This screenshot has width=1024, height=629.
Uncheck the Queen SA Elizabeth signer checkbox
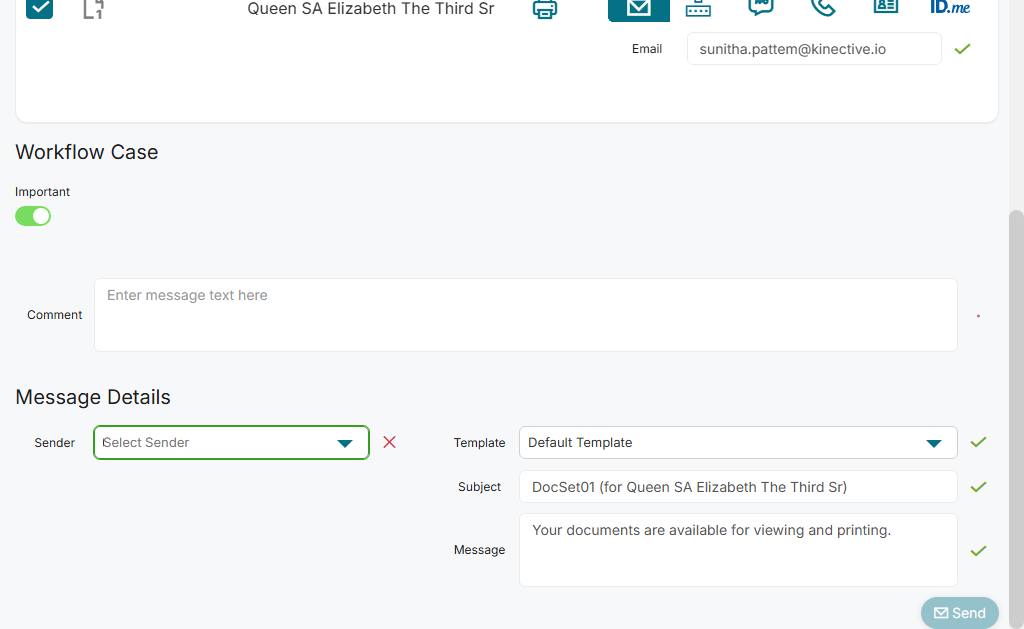point(39,8)
